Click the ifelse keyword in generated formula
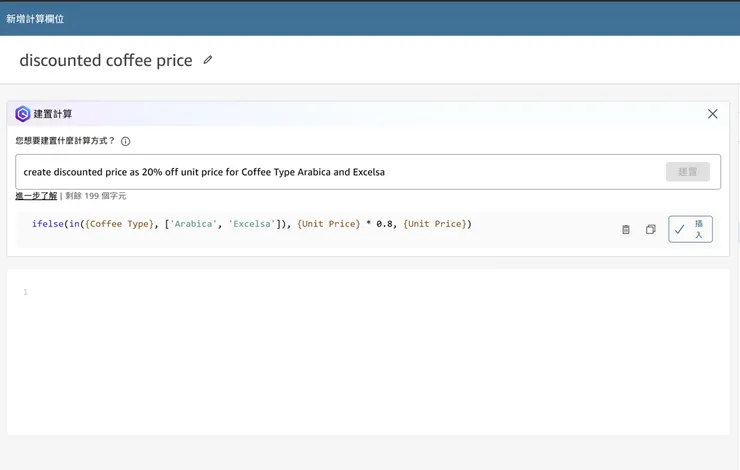 pyautogui.click(x=47, y=224)
